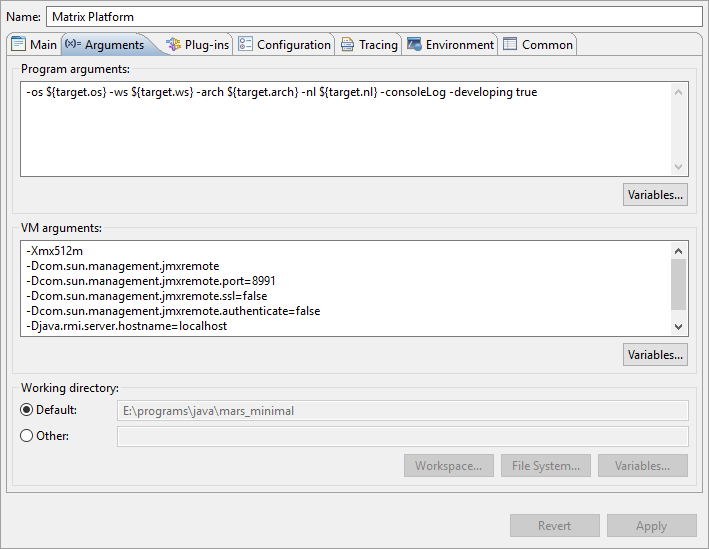This screenshot has width=709, height=549.
Task: Select the Other working directory option
Action: 27,436
